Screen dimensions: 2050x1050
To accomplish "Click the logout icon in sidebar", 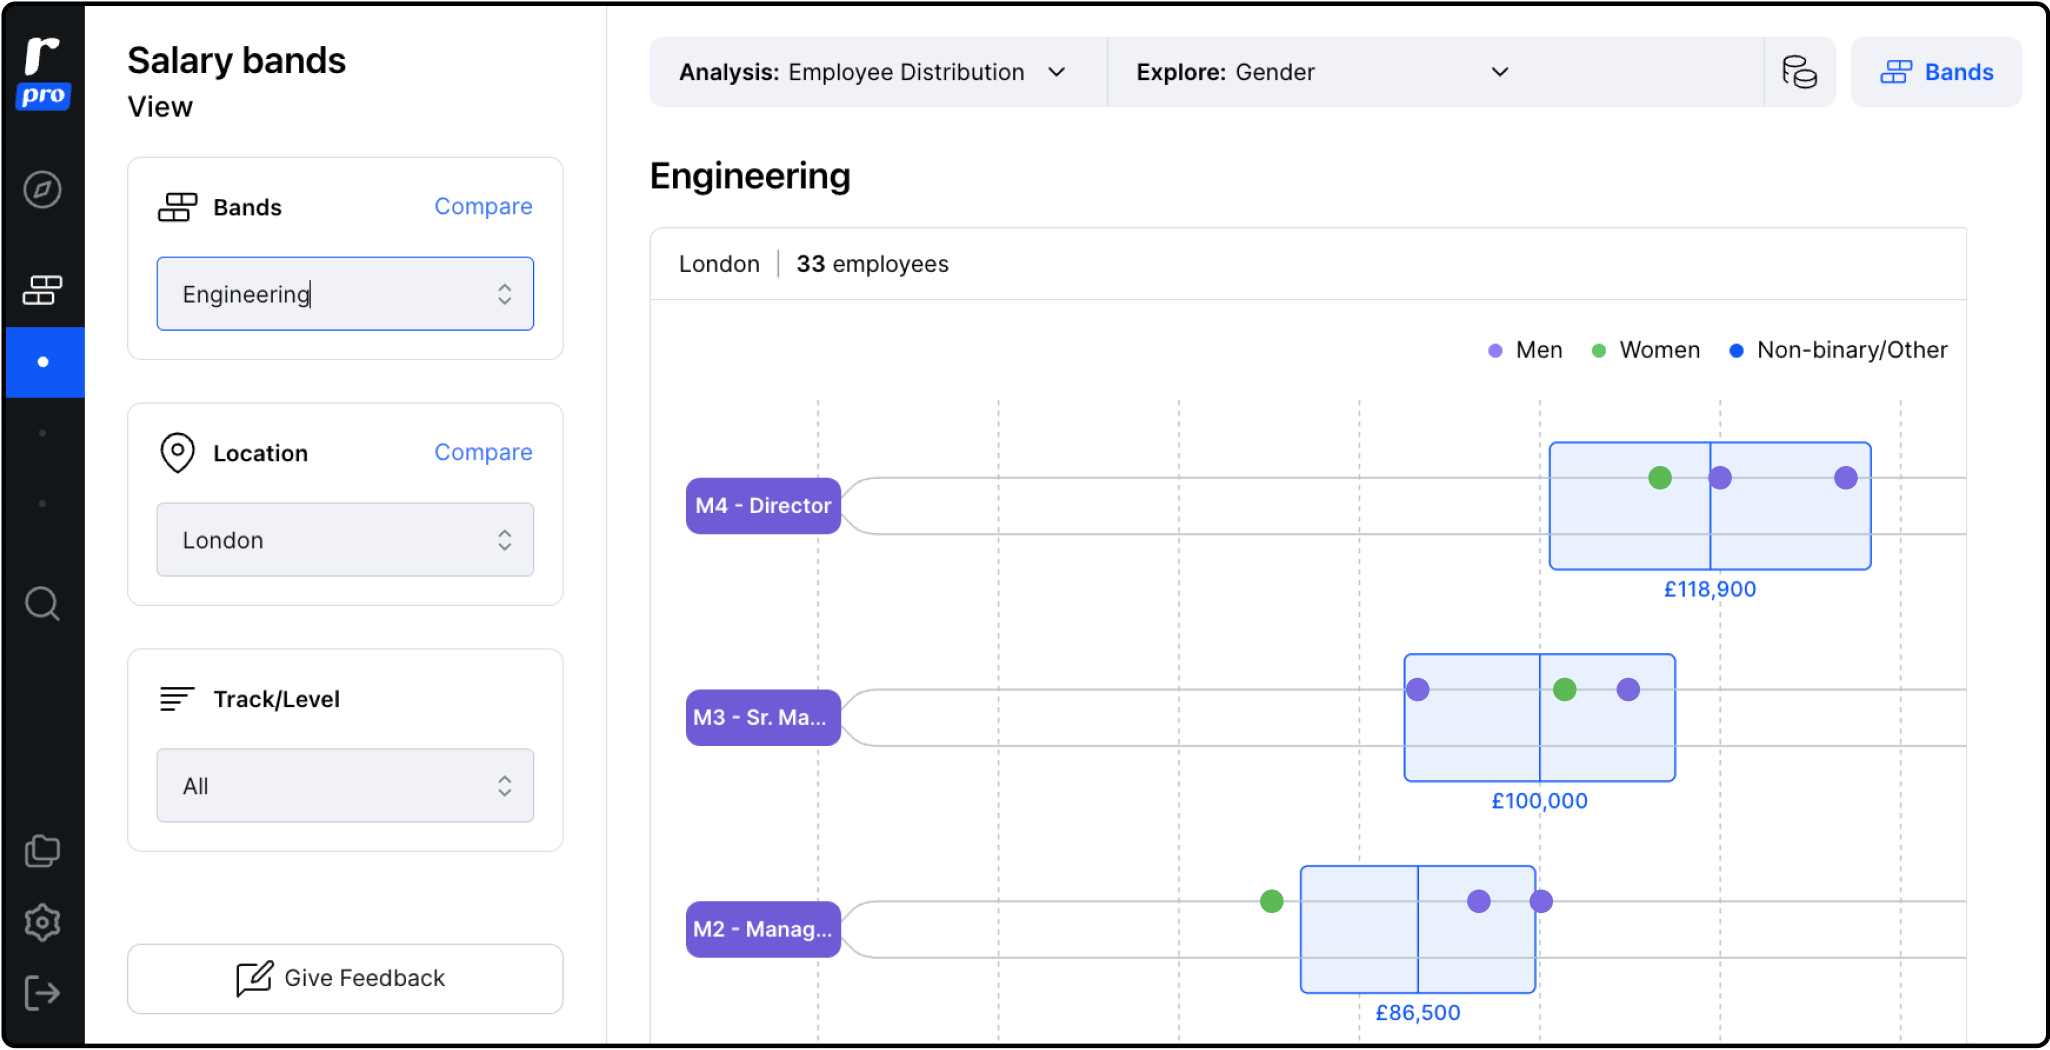I will point(42,993).
